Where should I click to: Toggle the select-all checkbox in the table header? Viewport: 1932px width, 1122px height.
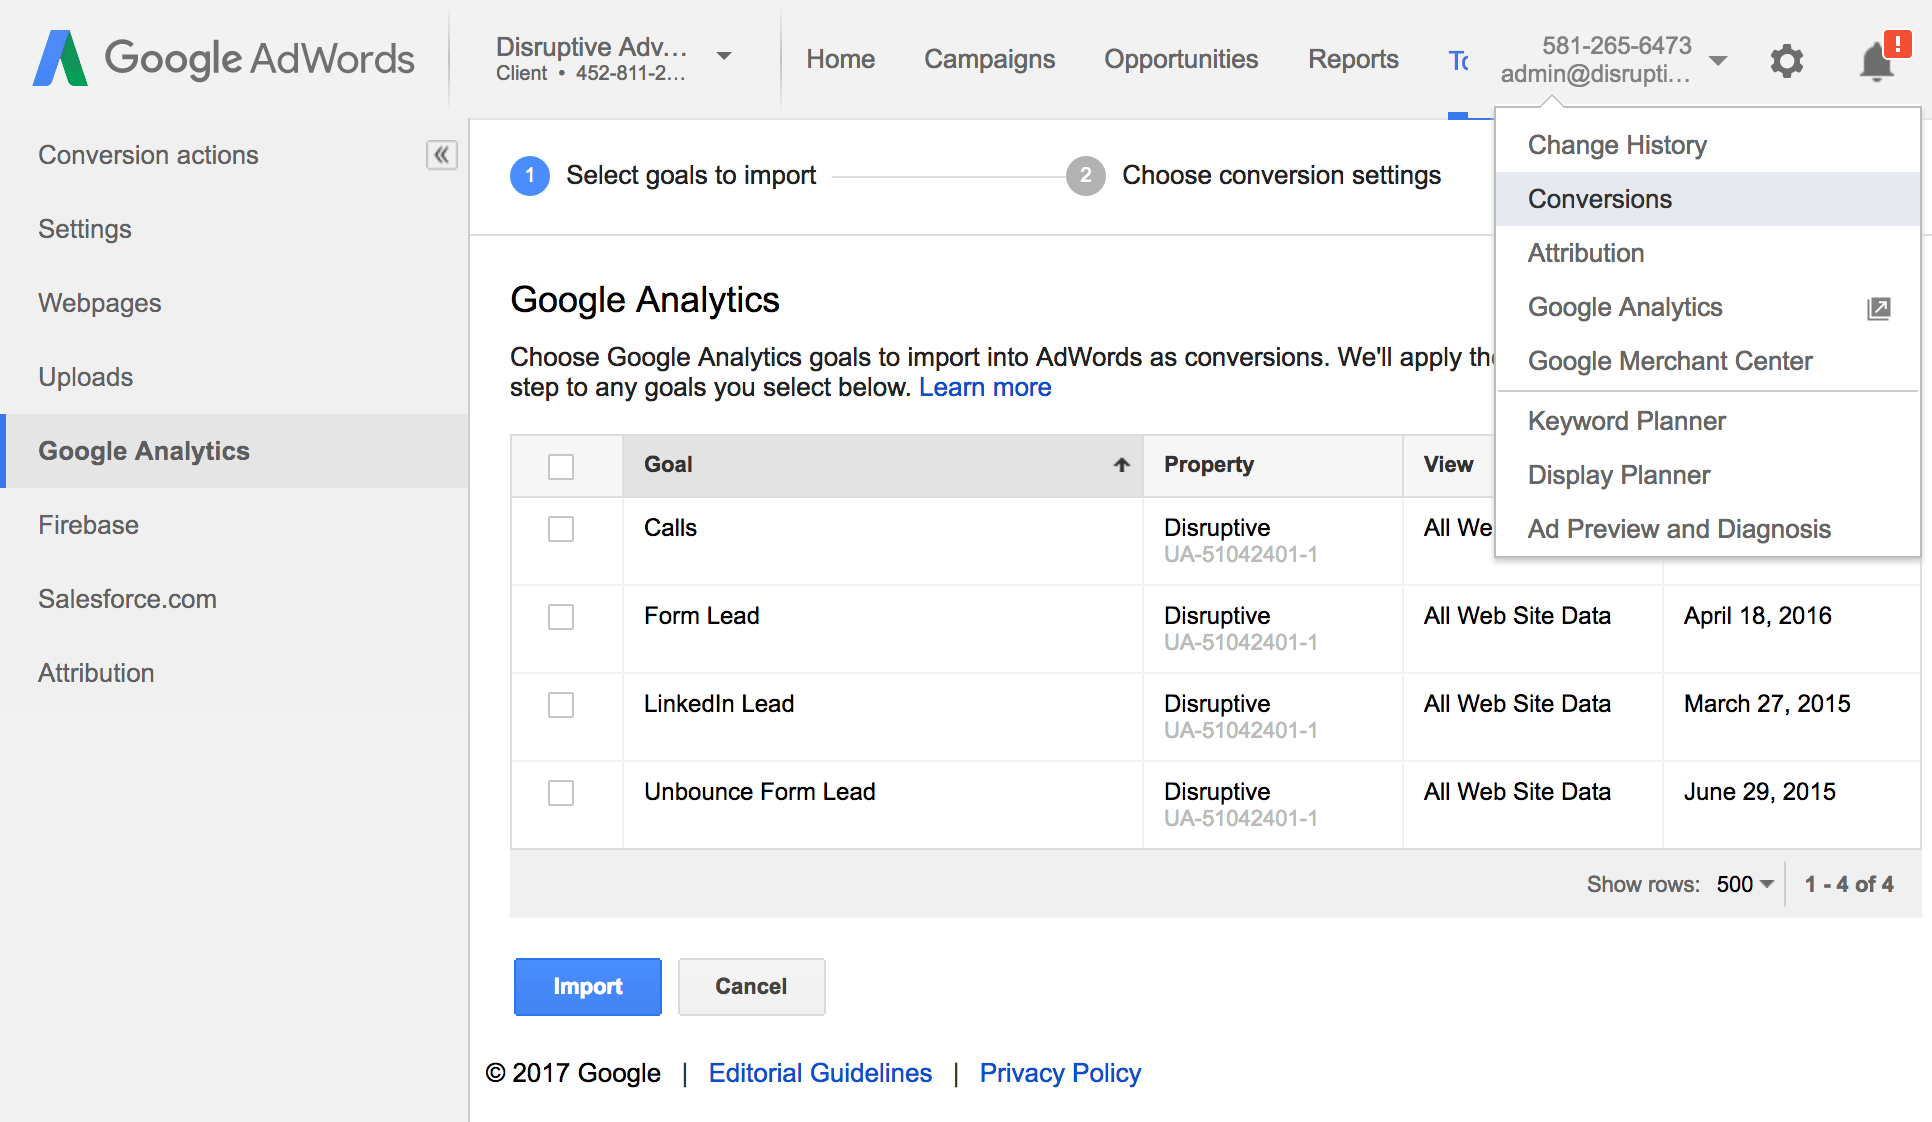[x=561, y=466]
